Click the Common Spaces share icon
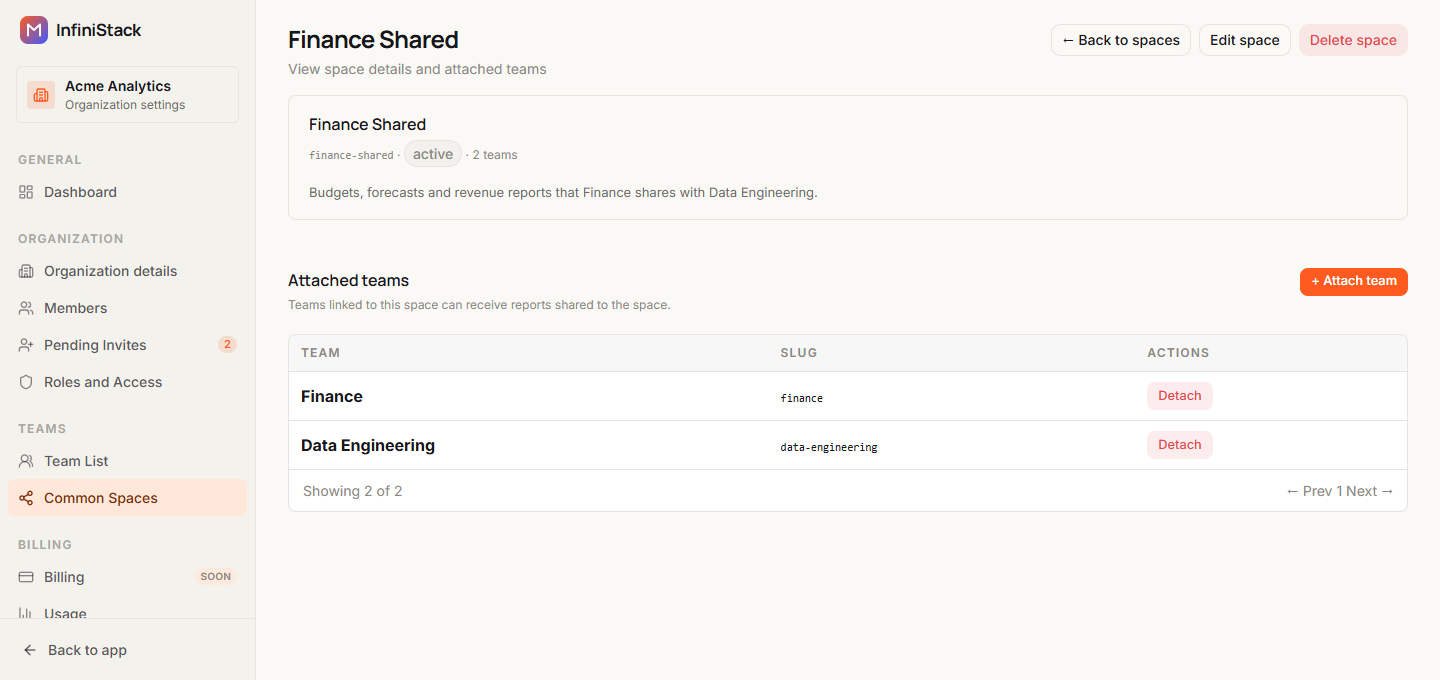The width and height of the screenshot is (1440, 680). pos(26,498)
